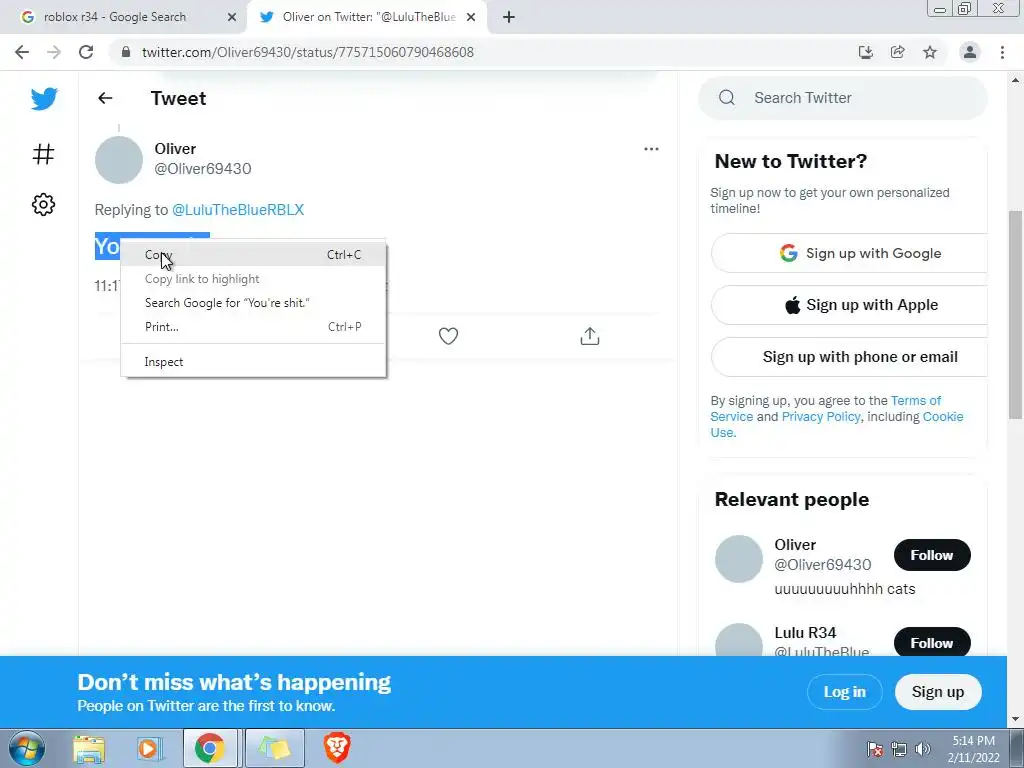Click Log in on the bottom banner
This screenshot has width=1024, height=768.
tap(844, 692)
